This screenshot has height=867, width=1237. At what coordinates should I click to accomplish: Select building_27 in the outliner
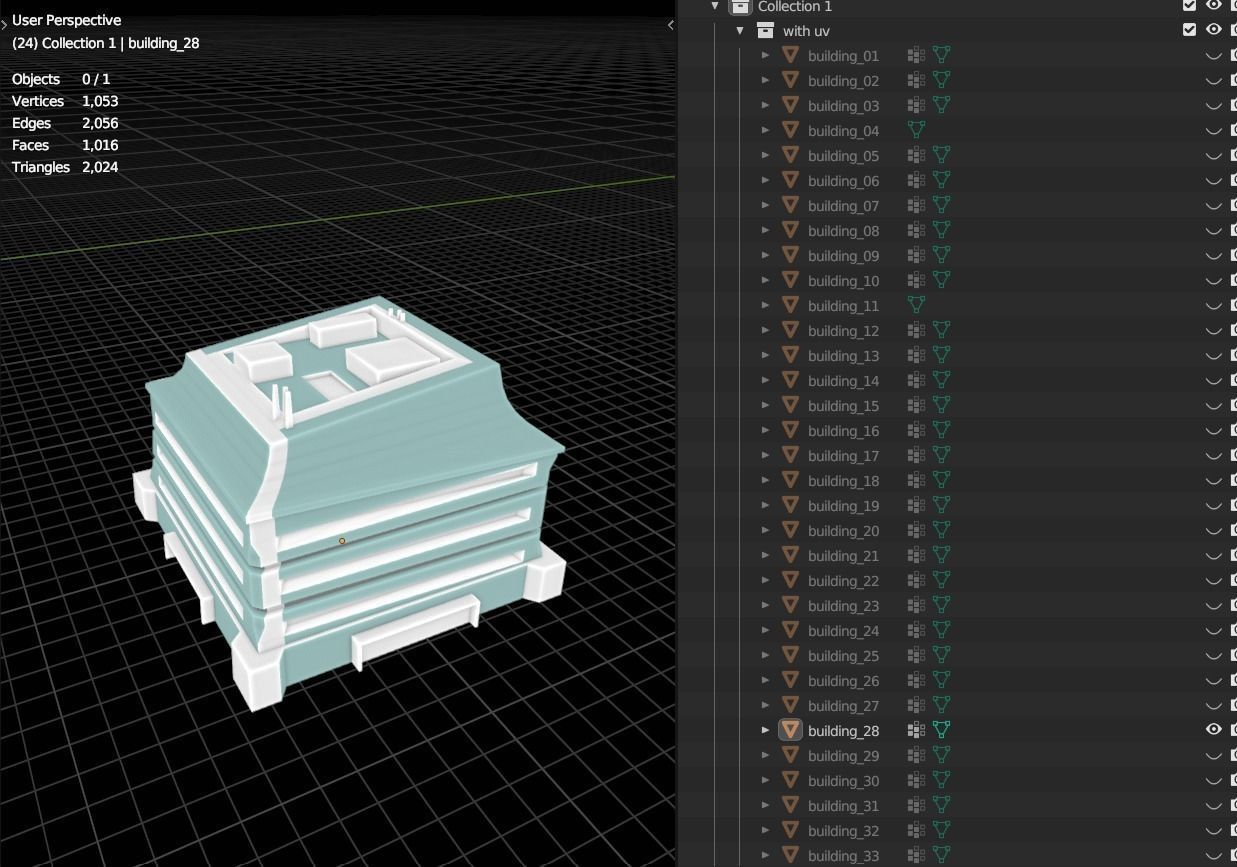843,706
